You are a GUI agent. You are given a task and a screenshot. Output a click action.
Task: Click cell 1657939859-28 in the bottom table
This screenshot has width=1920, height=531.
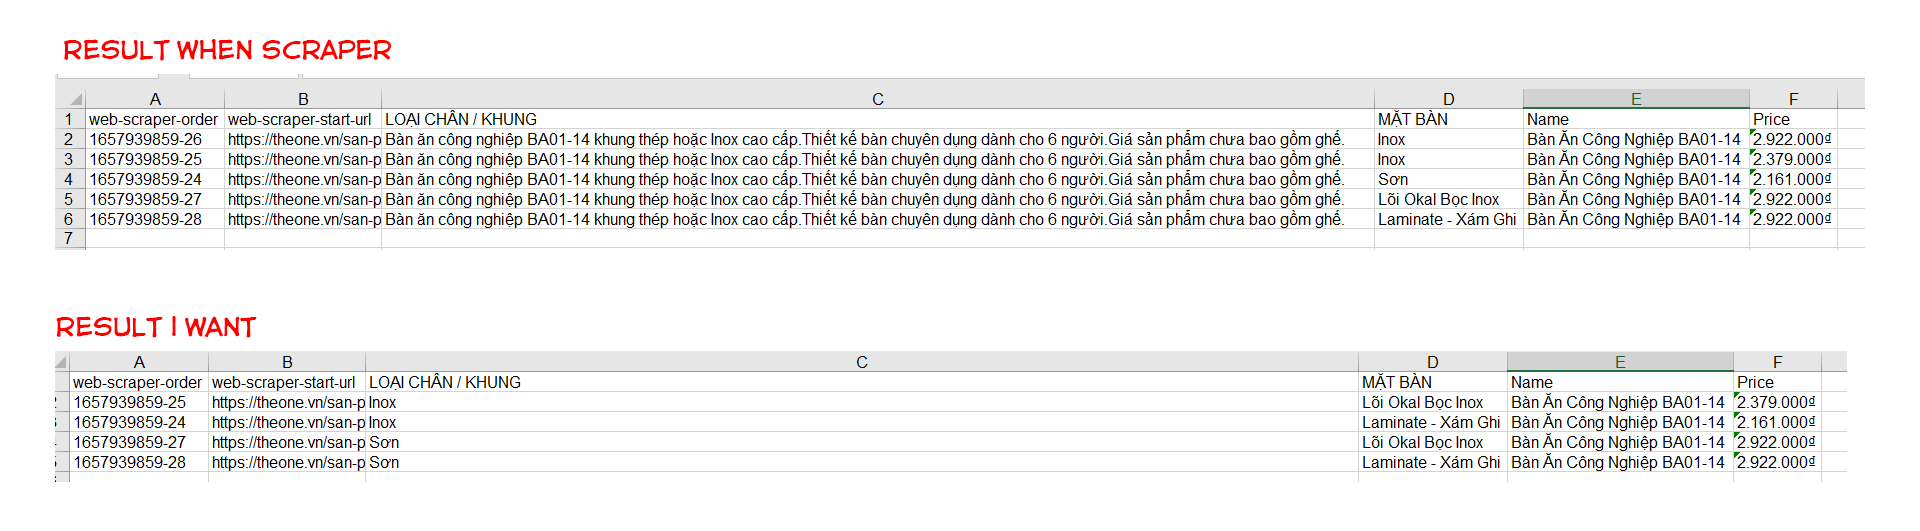coord(130,462)
